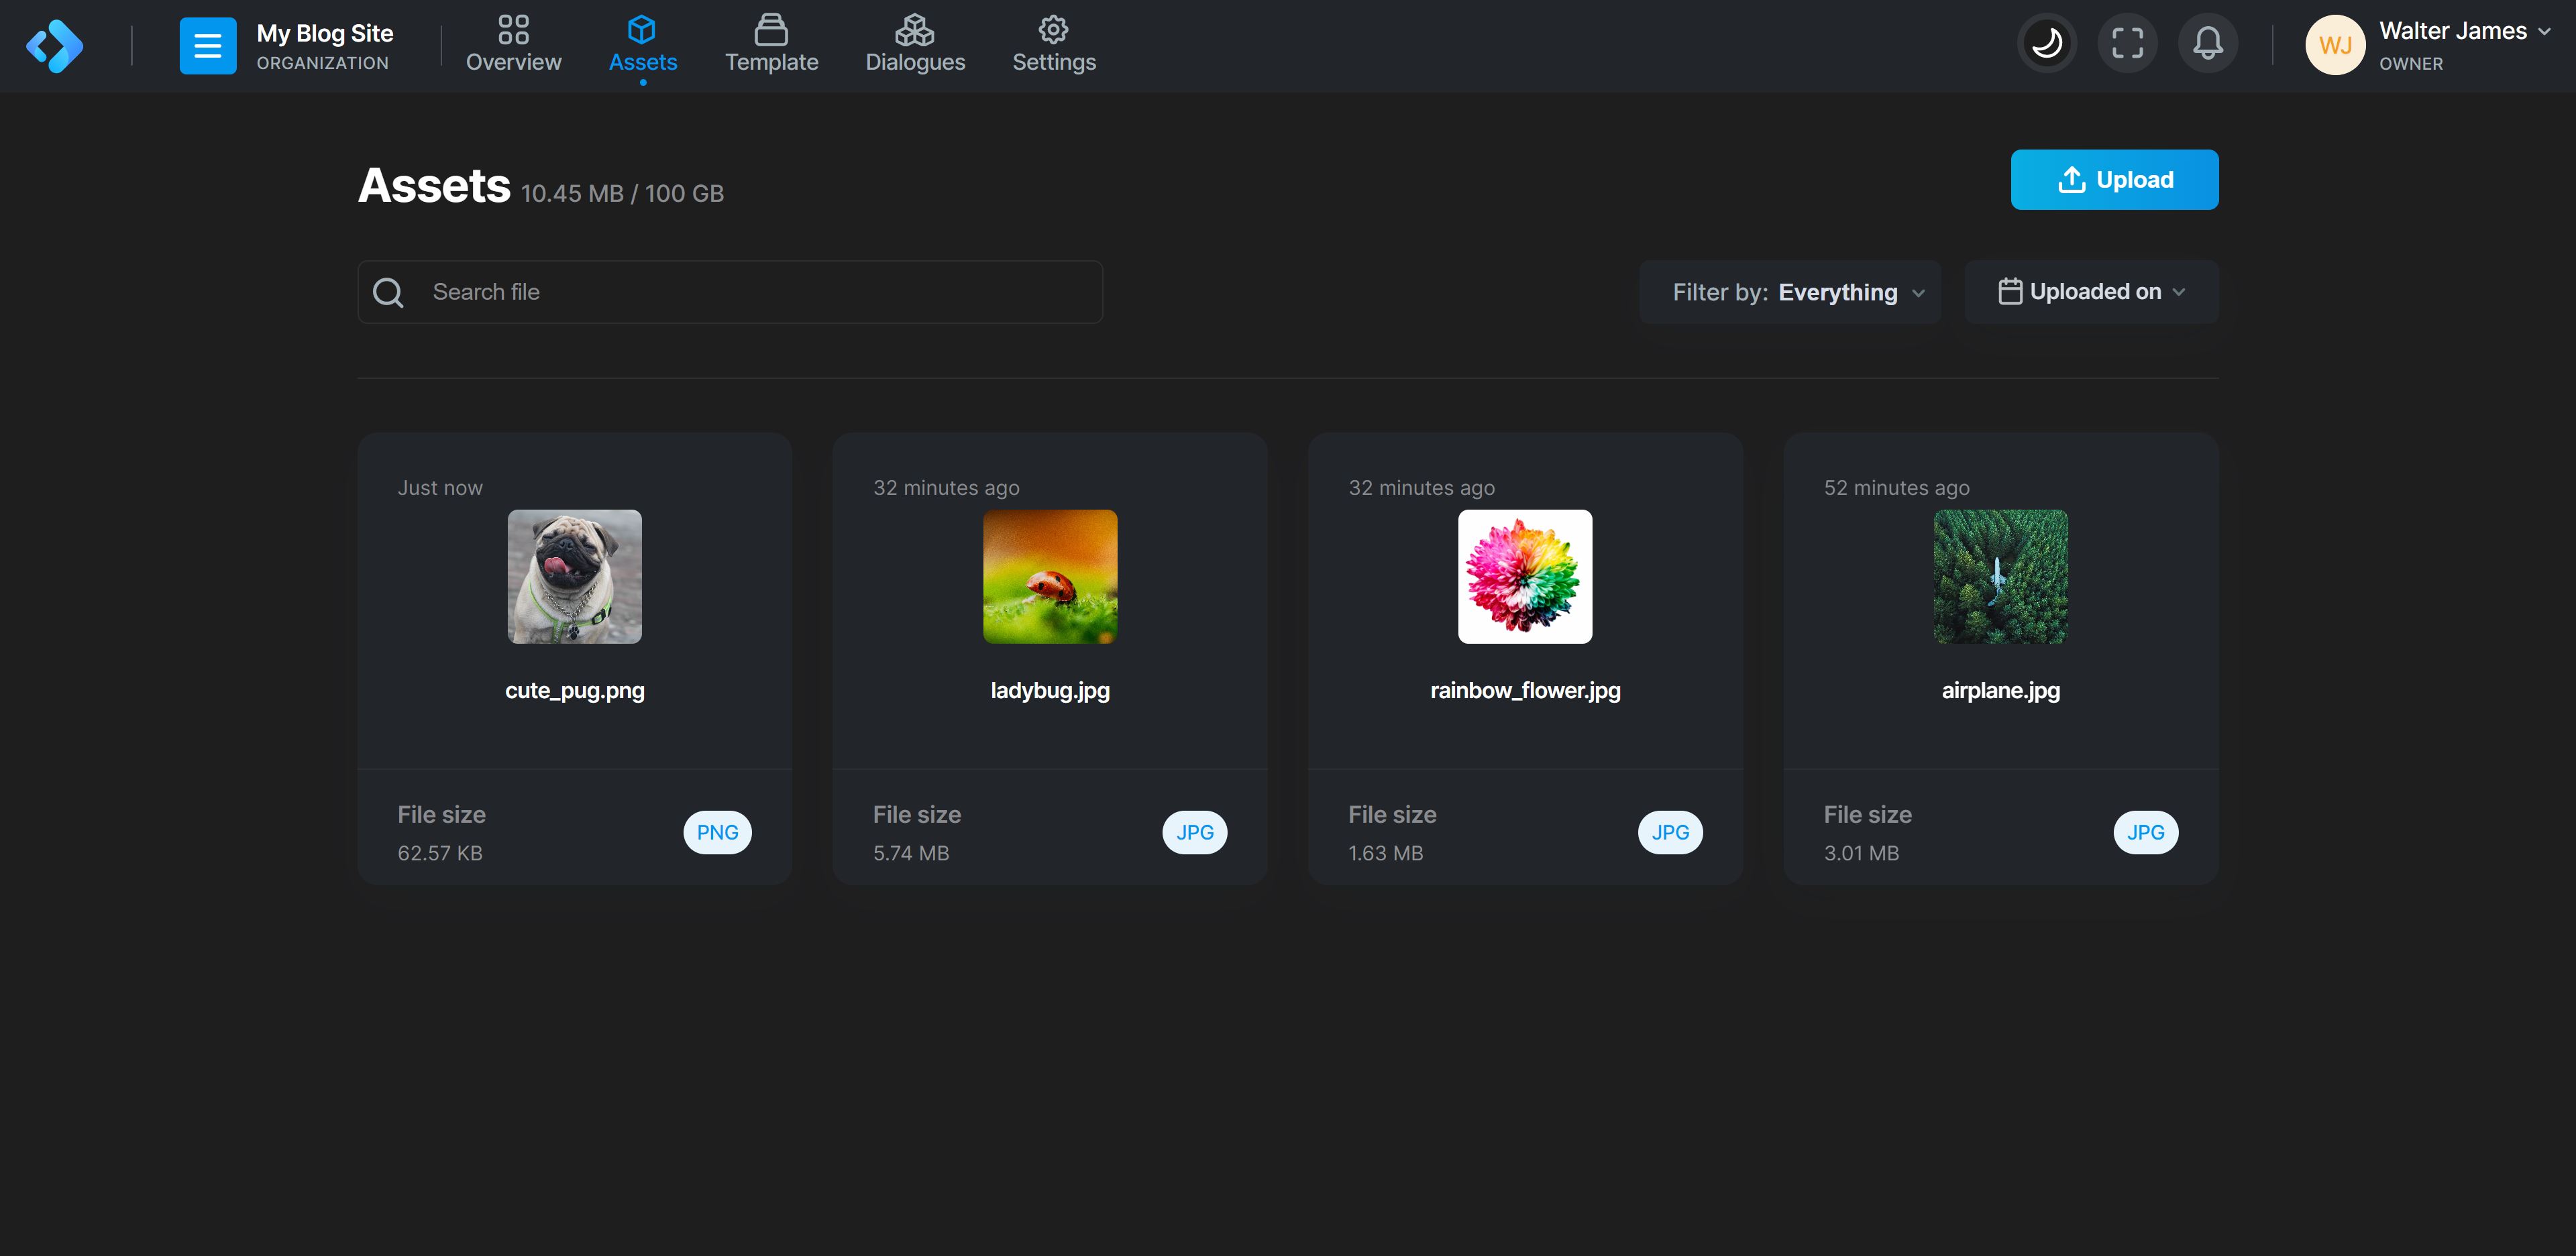Expand the Walter James account menu
The image size is (2576, 1256).
(x=2463, y=32)
